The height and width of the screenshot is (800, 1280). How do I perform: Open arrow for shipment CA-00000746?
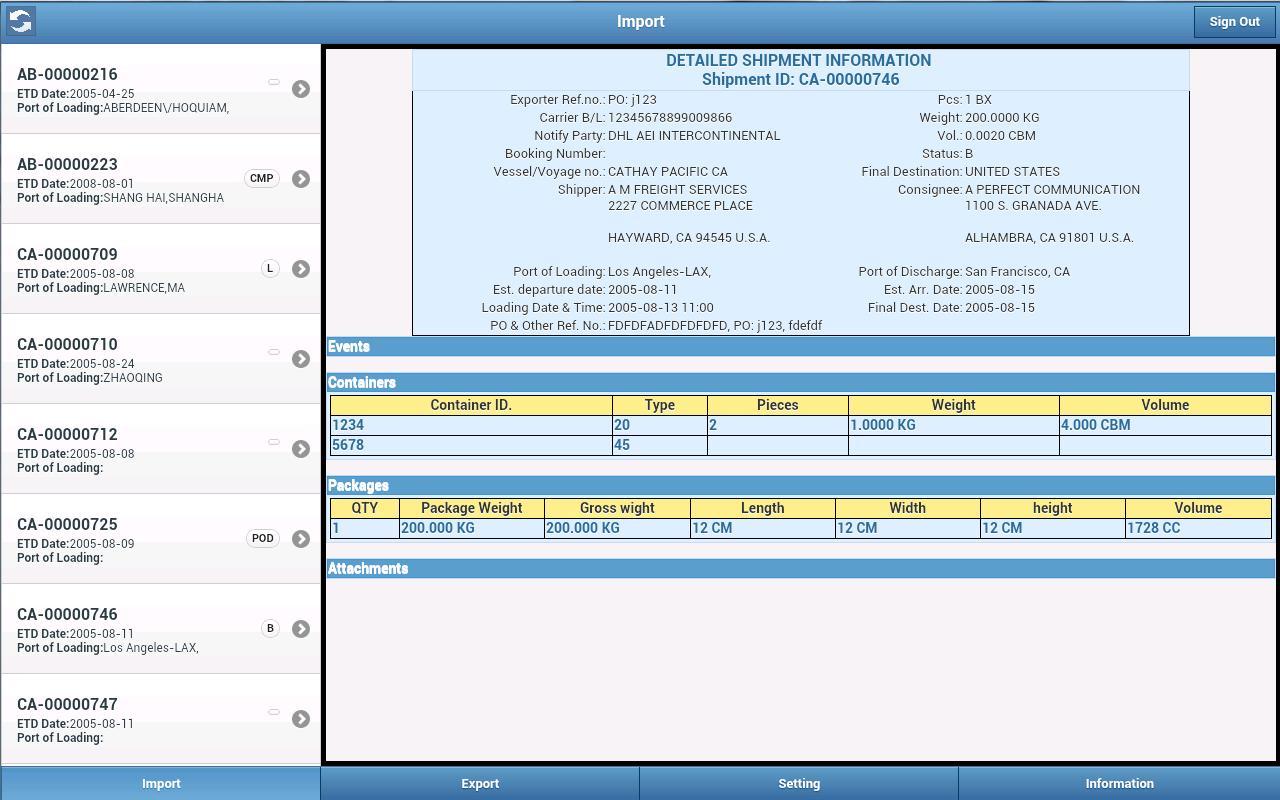click(x=301, y=629)
